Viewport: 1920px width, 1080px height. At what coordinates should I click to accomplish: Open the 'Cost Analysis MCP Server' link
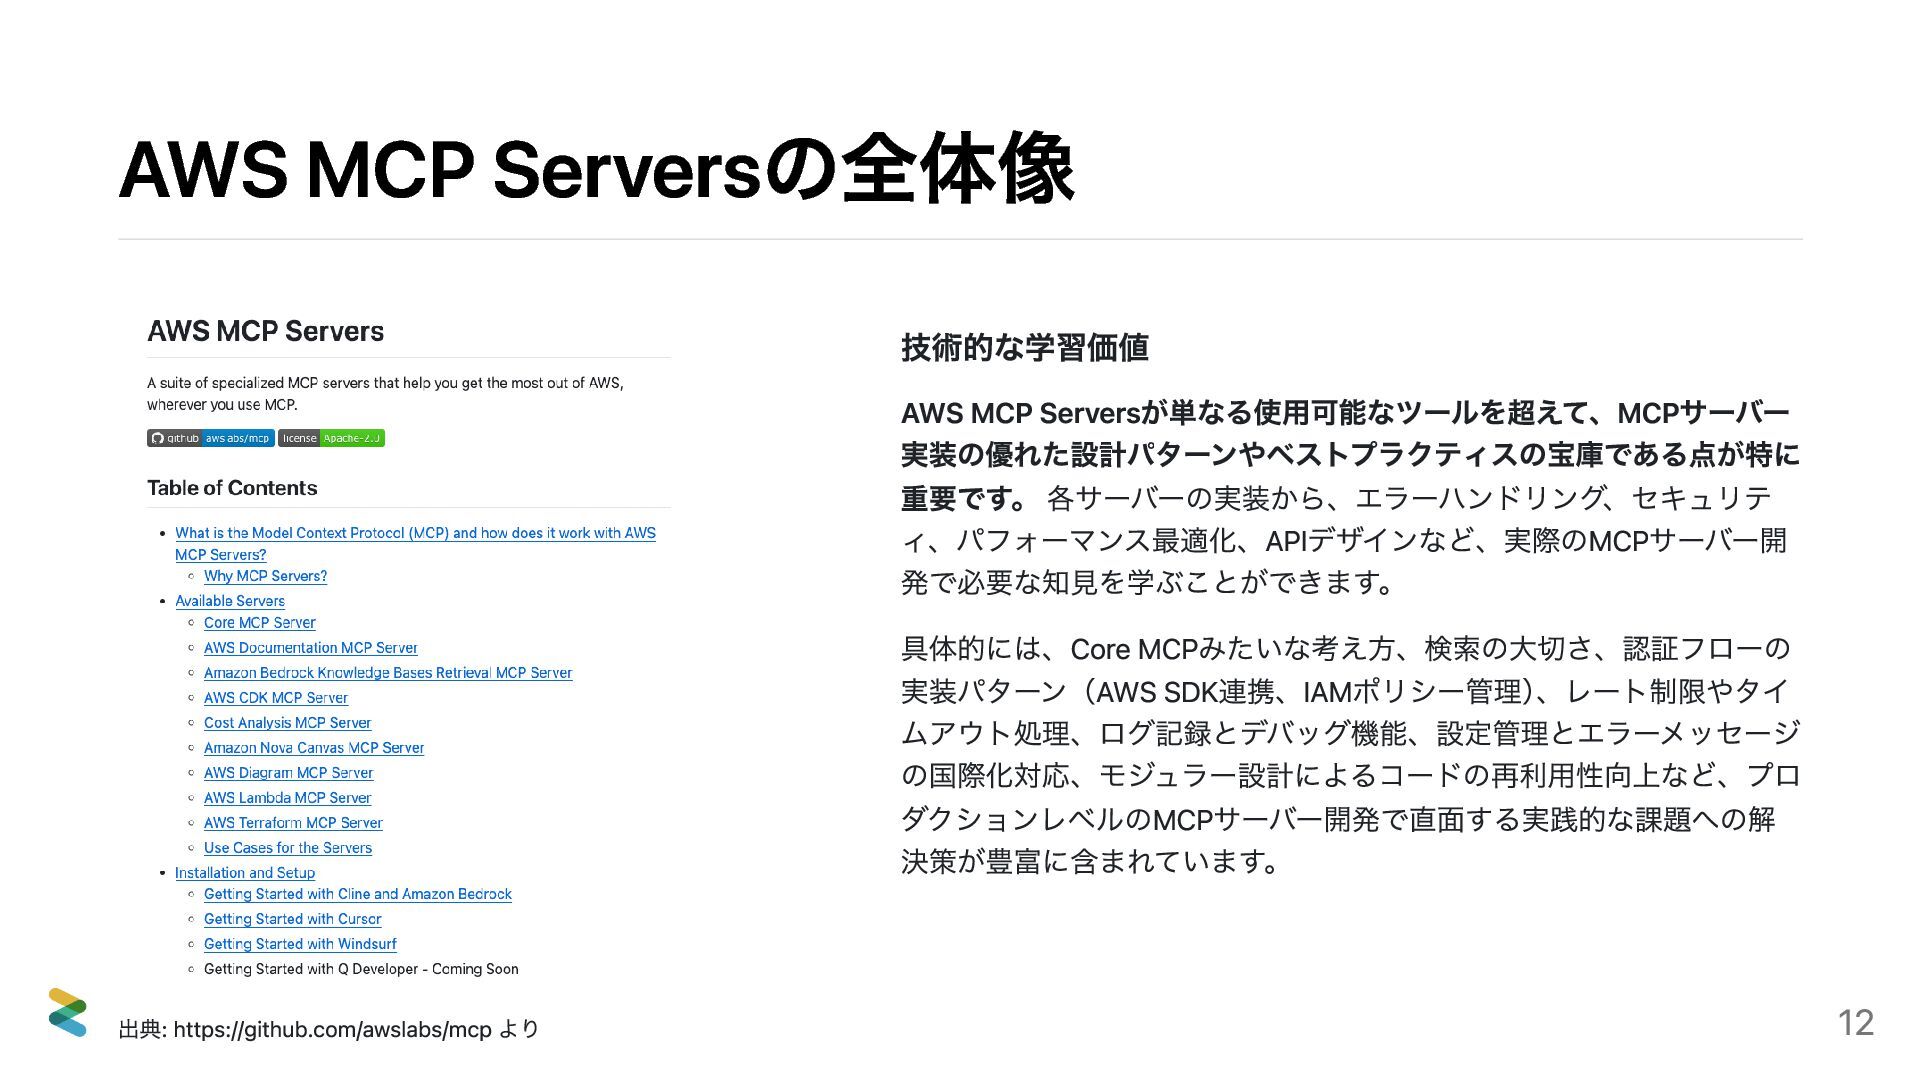[287, 723]
